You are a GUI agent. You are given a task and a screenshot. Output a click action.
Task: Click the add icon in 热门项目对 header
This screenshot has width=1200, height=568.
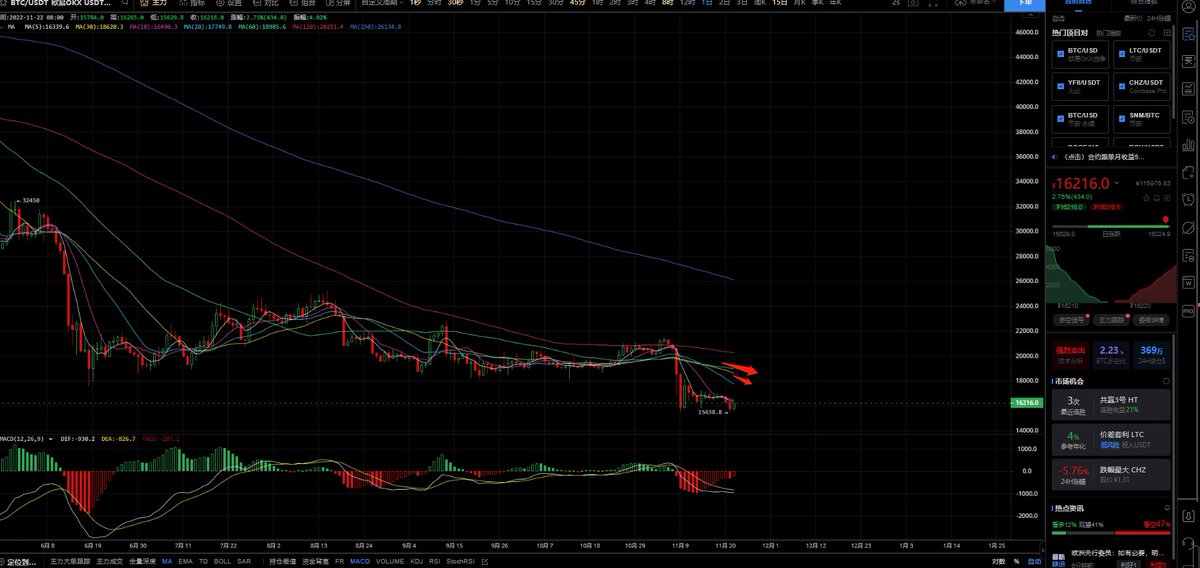(1165, 34)
